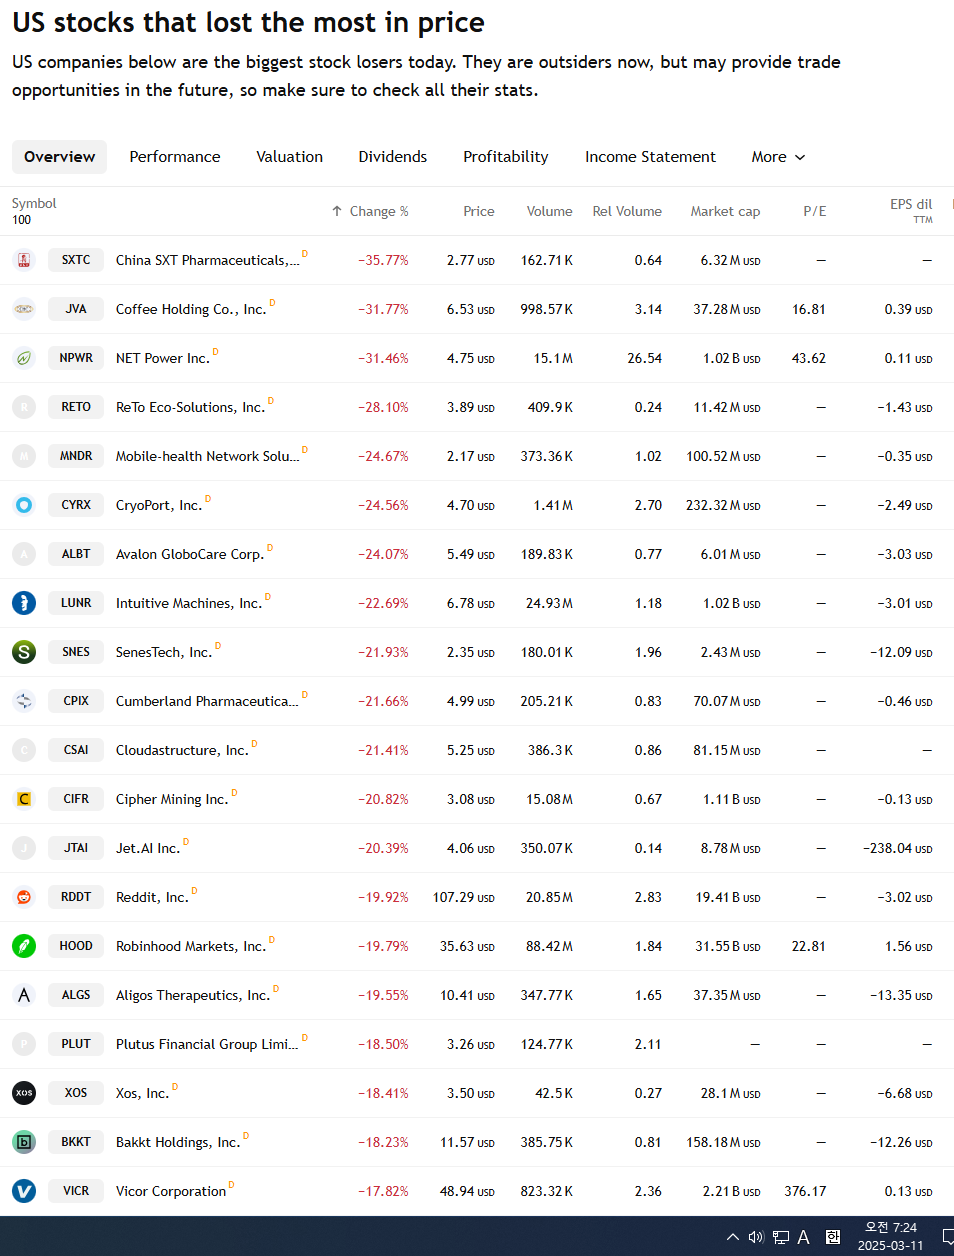Show hidden system tray icons
This screenshot has width=954, height=1256.
pyautogui.click(x=733, y=1237)
